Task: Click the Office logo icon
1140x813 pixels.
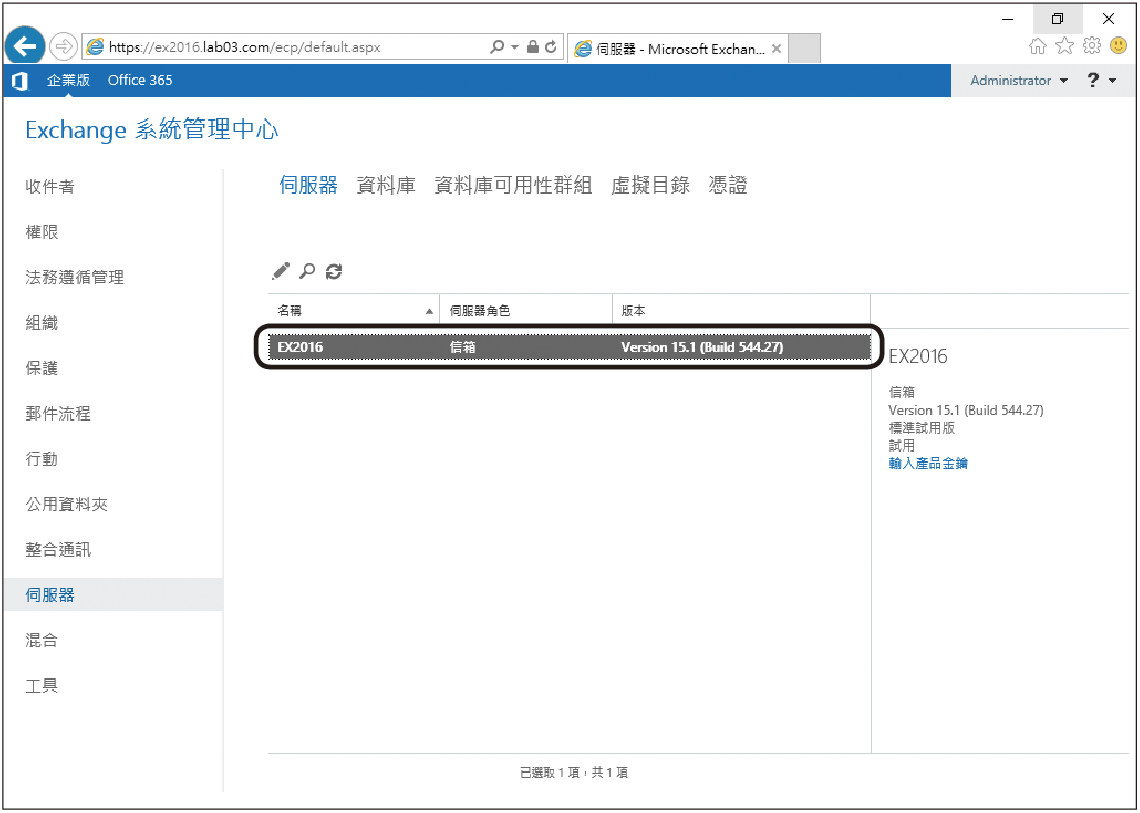Action: click(20, 81)
